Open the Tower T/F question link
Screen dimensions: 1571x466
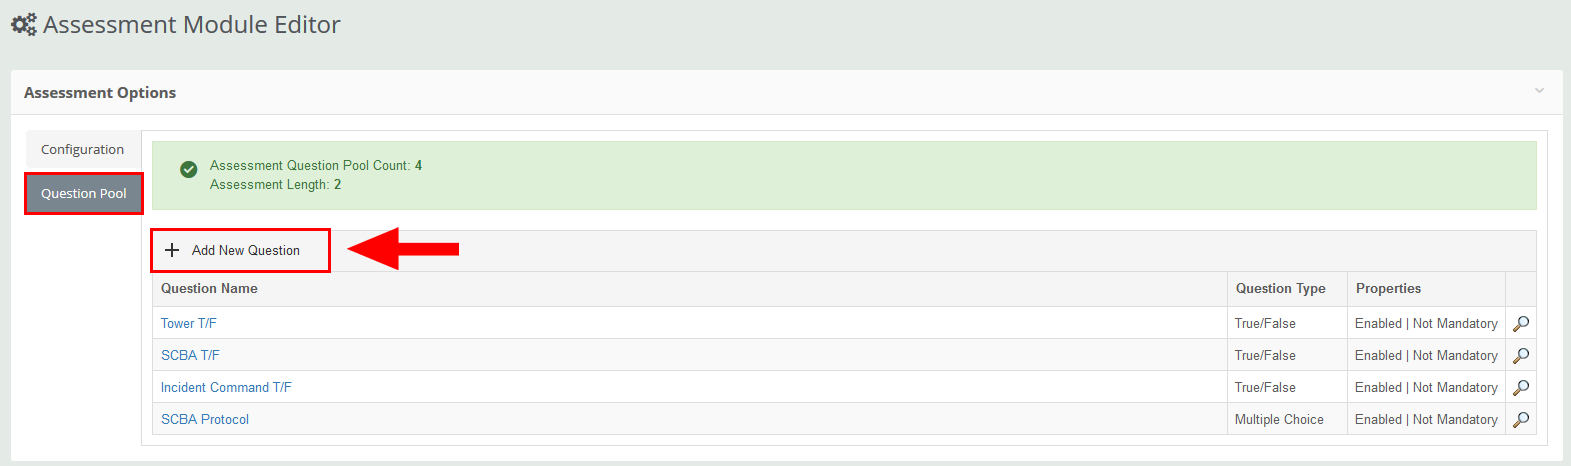click(x=188, y=324)
